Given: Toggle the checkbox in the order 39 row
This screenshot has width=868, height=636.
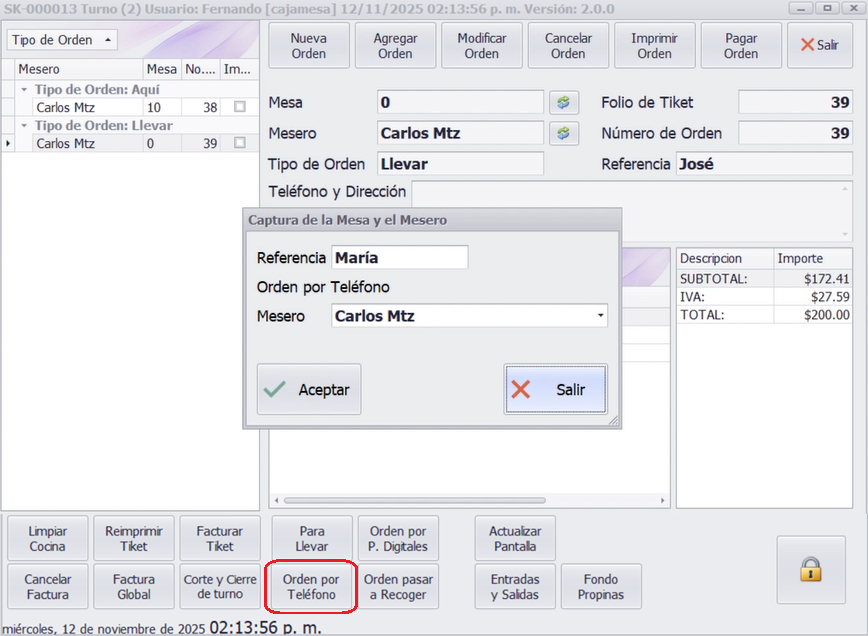Looking at the screenshot, I should point(239,143).
